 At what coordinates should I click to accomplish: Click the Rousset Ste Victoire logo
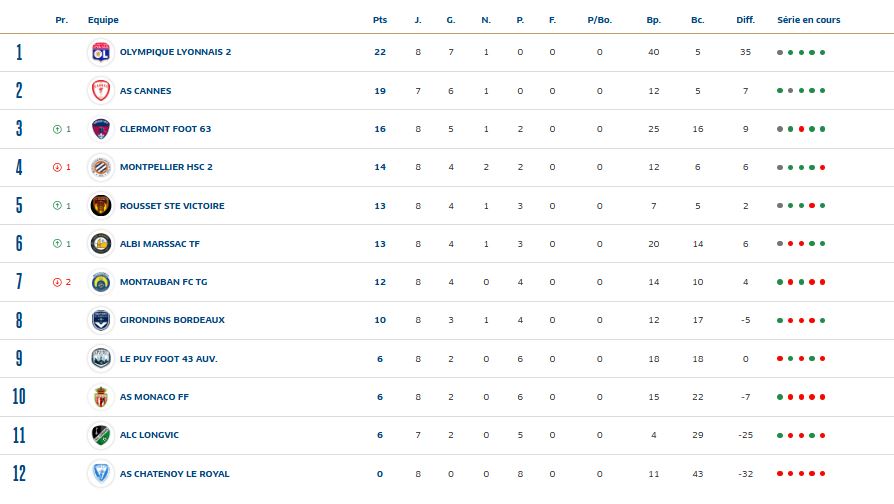coord(100,206)
